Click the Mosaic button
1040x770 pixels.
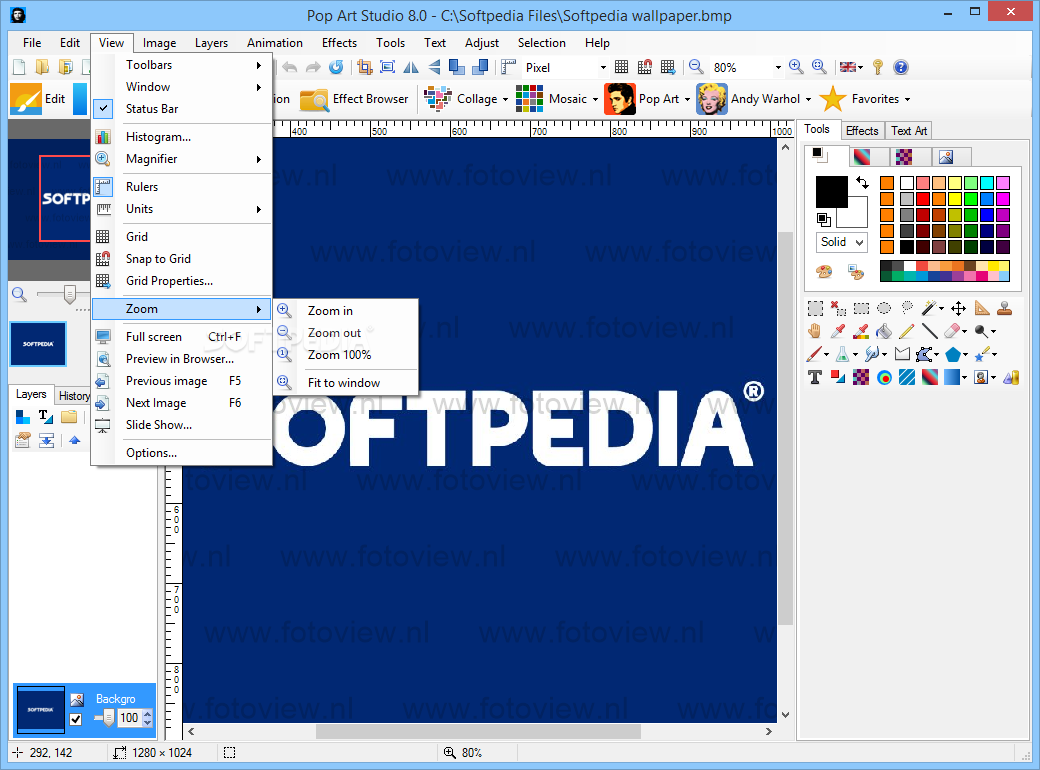pos(551,99)
